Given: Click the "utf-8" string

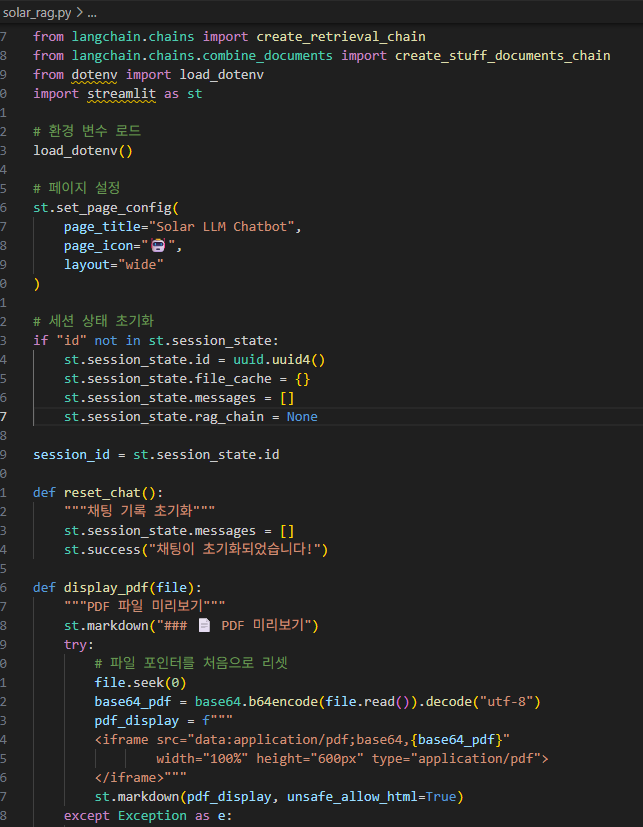Looking at the screenshot, I should pos(506,701).
